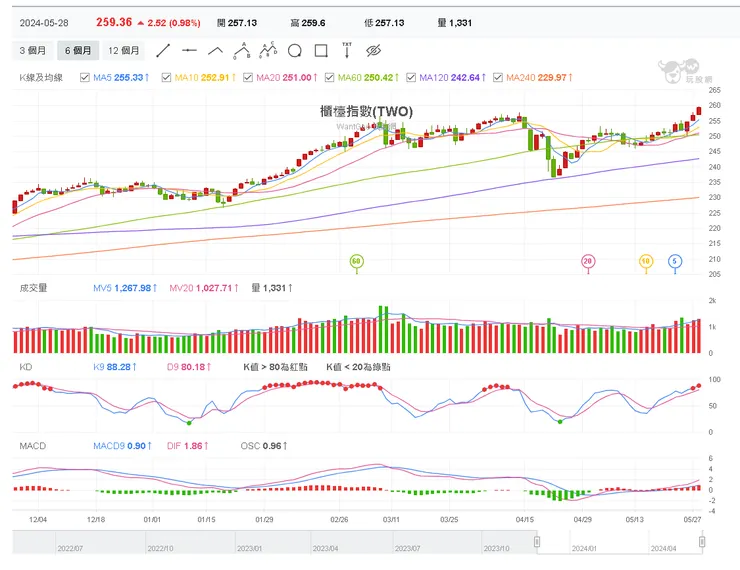Image resolution: width=740 pixels, height=570 pixels.
Task: Select the TXT text annotation tool
Action: [x=347, y=50]
